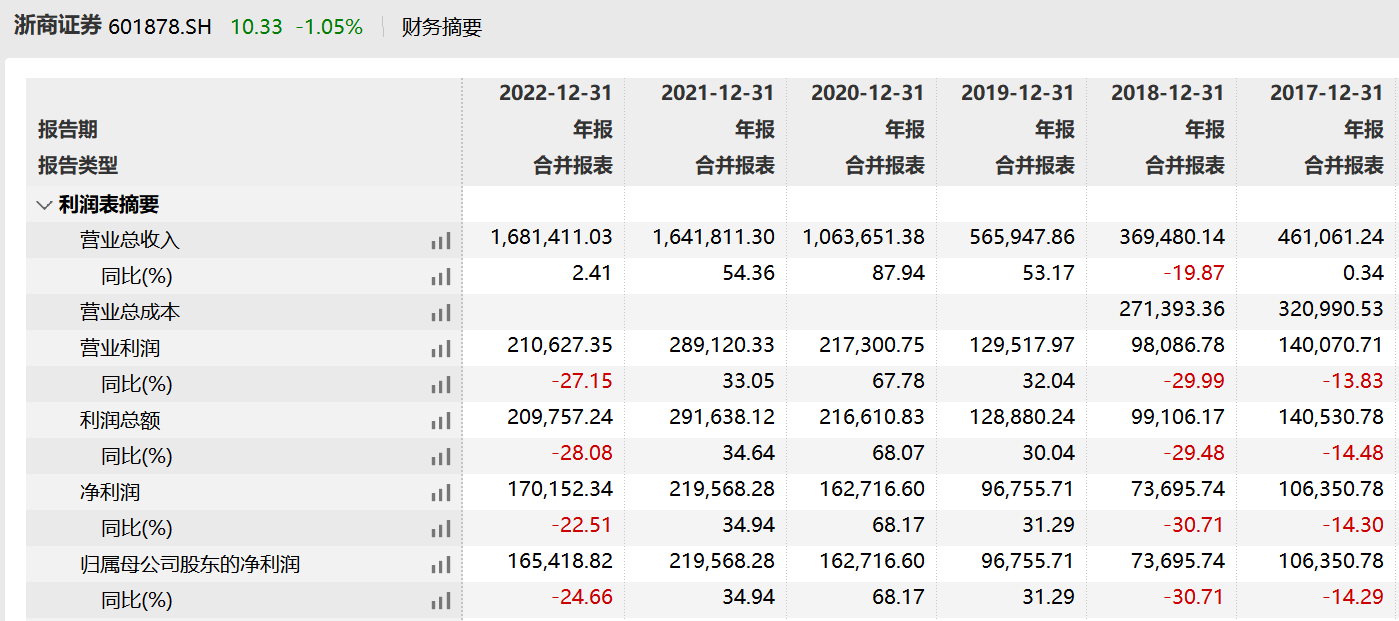The height and width of the screenshot is (621, 1399).
Task: Click total cost value 320,990.53
Action: pyautogui.click(x=1331, y=310)
